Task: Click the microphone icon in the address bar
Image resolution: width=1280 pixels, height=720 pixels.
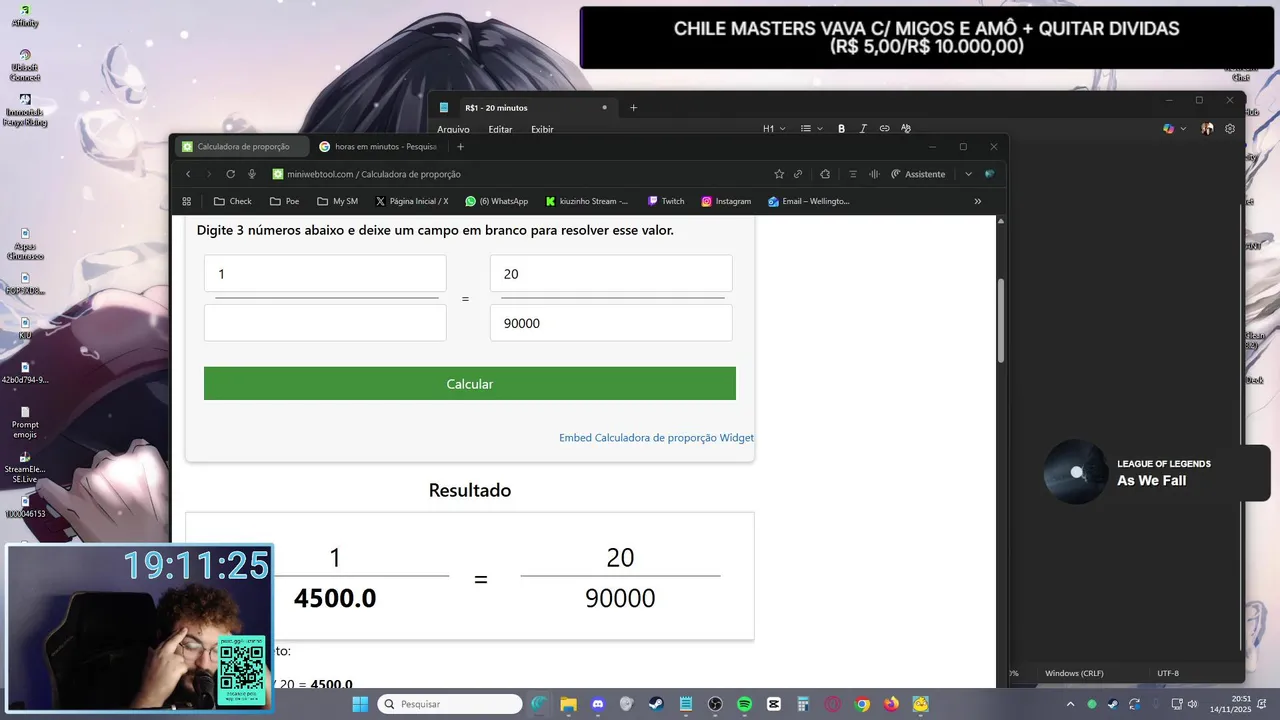Action: point(252,174)
